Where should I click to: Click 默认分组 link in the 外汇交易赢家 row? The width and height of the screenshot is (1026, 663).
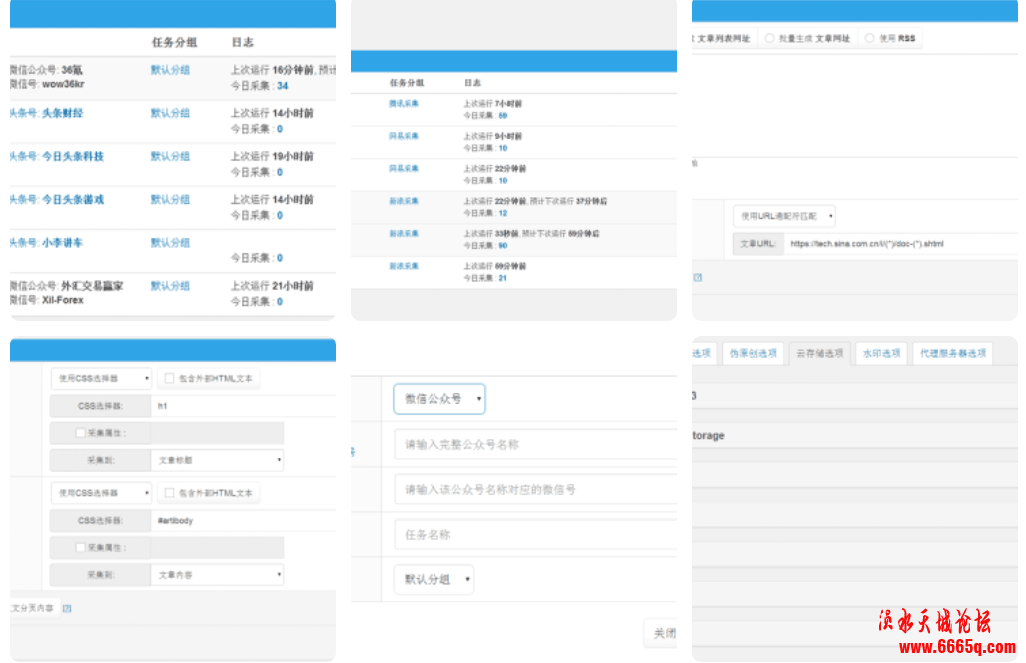pos(170,286)
